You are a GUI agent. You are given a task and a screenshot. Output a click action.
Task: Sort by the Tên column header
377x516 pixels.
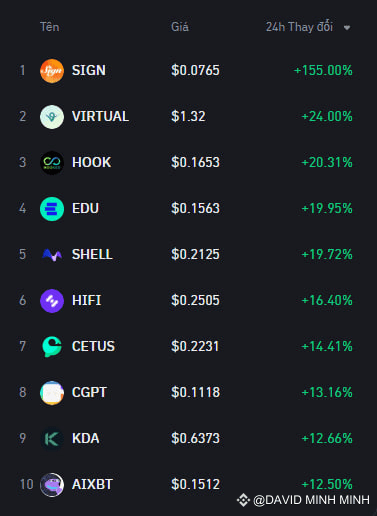tap(50, 27)
